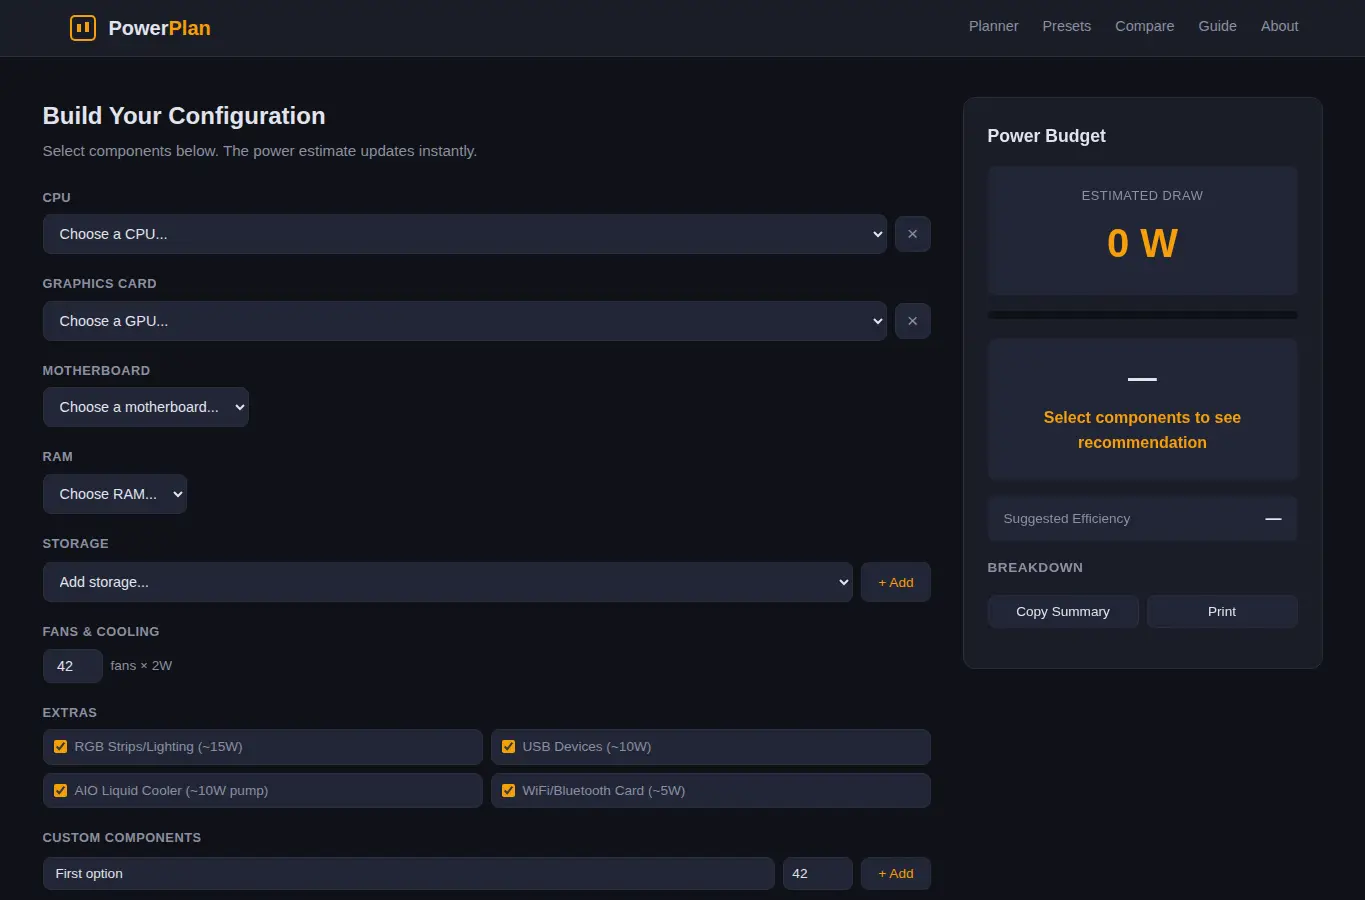Image resolution: width=1365 pixels, height=900 pixels.
Task: Click the custom component wattage field
Action: pos(817,873)
